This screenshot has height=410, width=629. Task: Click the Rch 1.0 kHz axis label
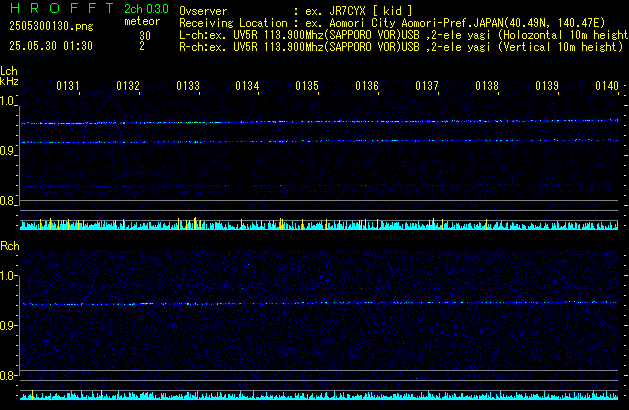tap(7, 276)
